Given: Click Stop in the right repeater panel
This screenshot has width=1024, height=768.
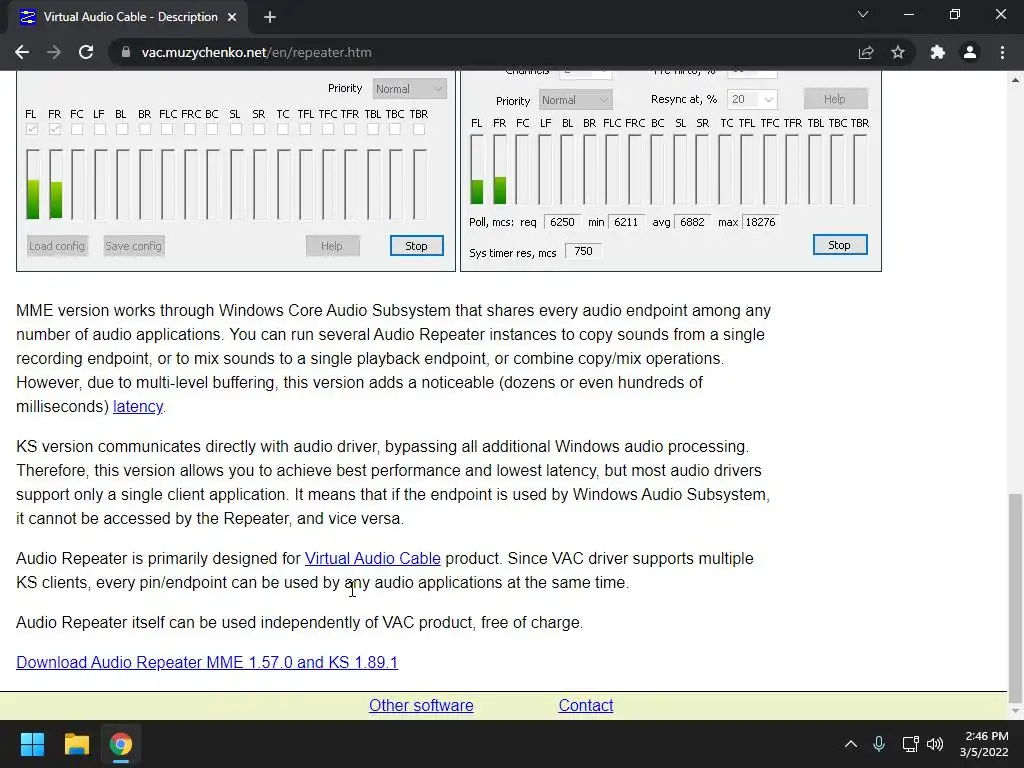Looking at the screenshot, I should [x=840, y=245].
